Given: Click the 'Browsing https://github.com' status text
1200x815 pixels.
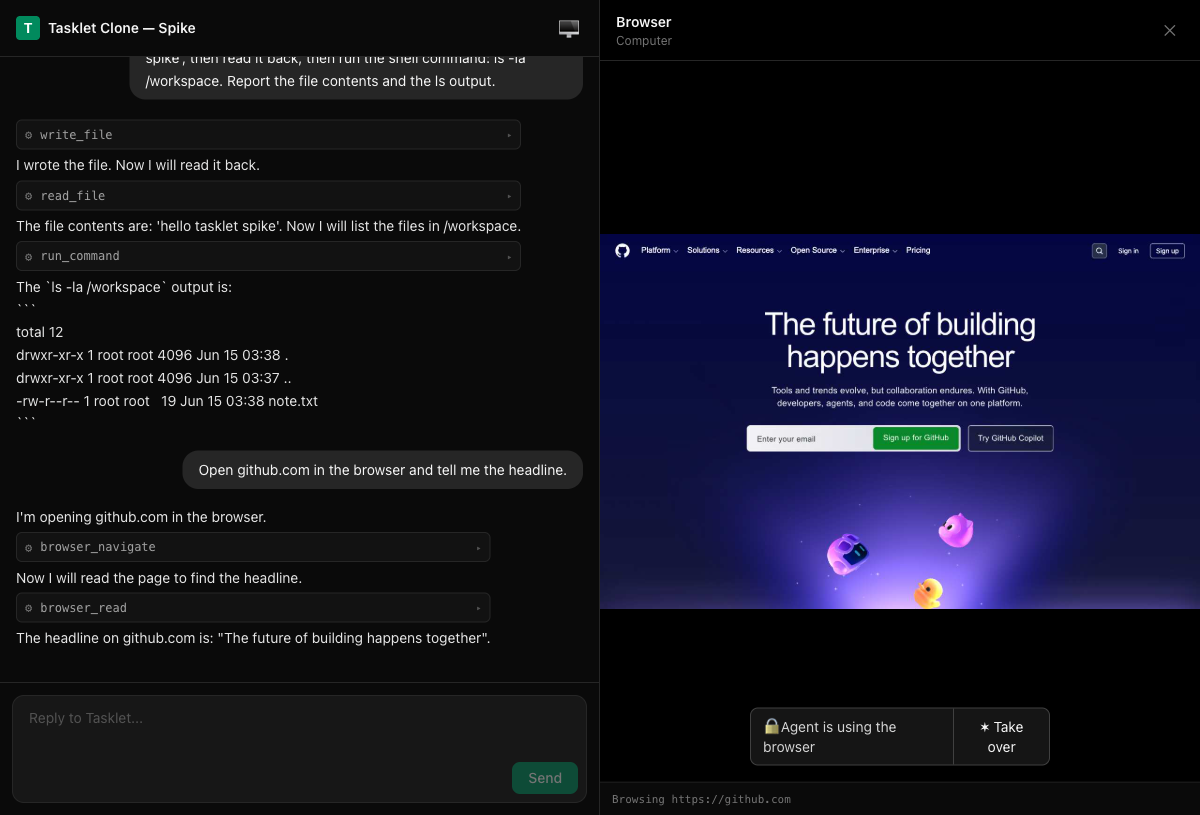Looking at the screenshot, I should (701, 799).
